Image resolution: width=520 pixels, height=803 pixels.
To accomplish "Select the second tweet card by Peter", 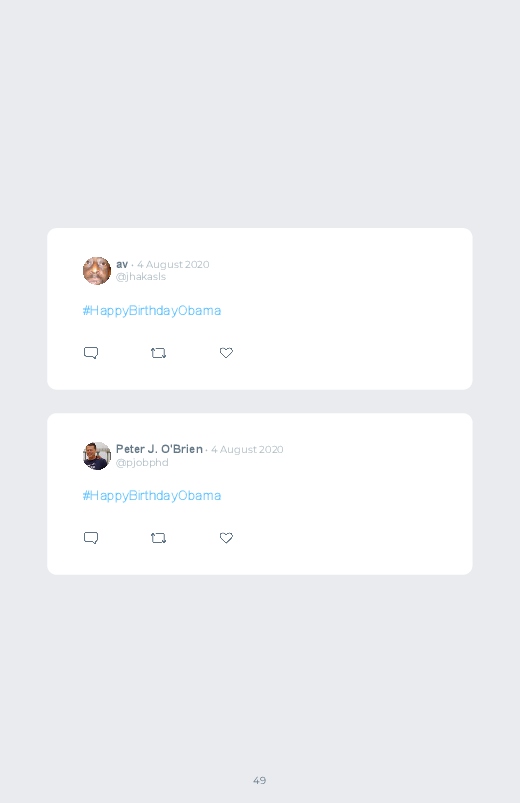I will (x=260, y=494).
